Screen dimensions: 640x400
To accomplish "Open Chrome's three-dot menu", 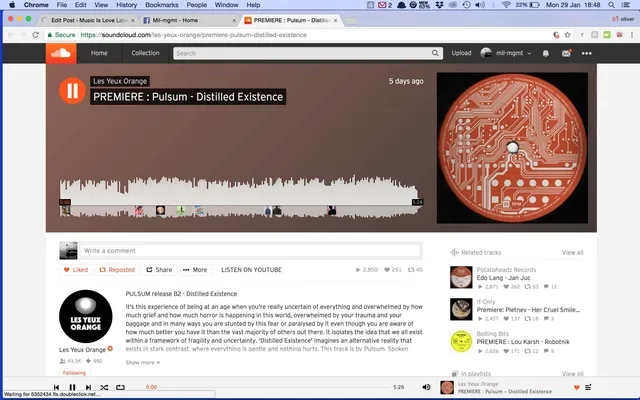I will tap(632, 35).
